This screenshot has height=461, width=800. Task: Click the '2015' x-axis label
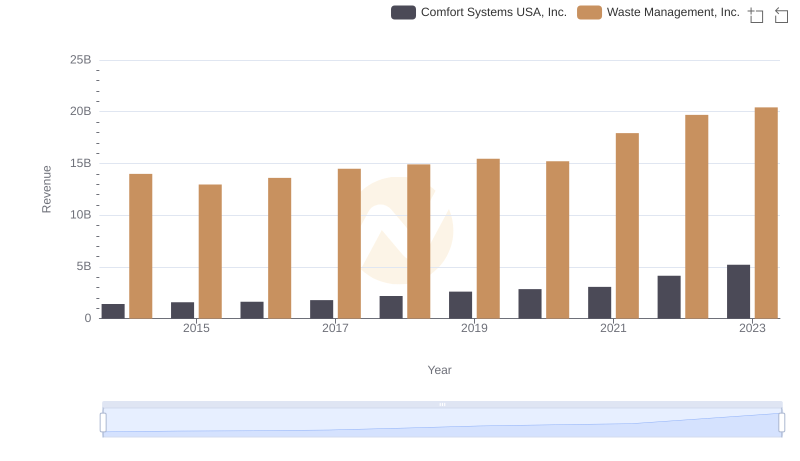click(196, 328)
